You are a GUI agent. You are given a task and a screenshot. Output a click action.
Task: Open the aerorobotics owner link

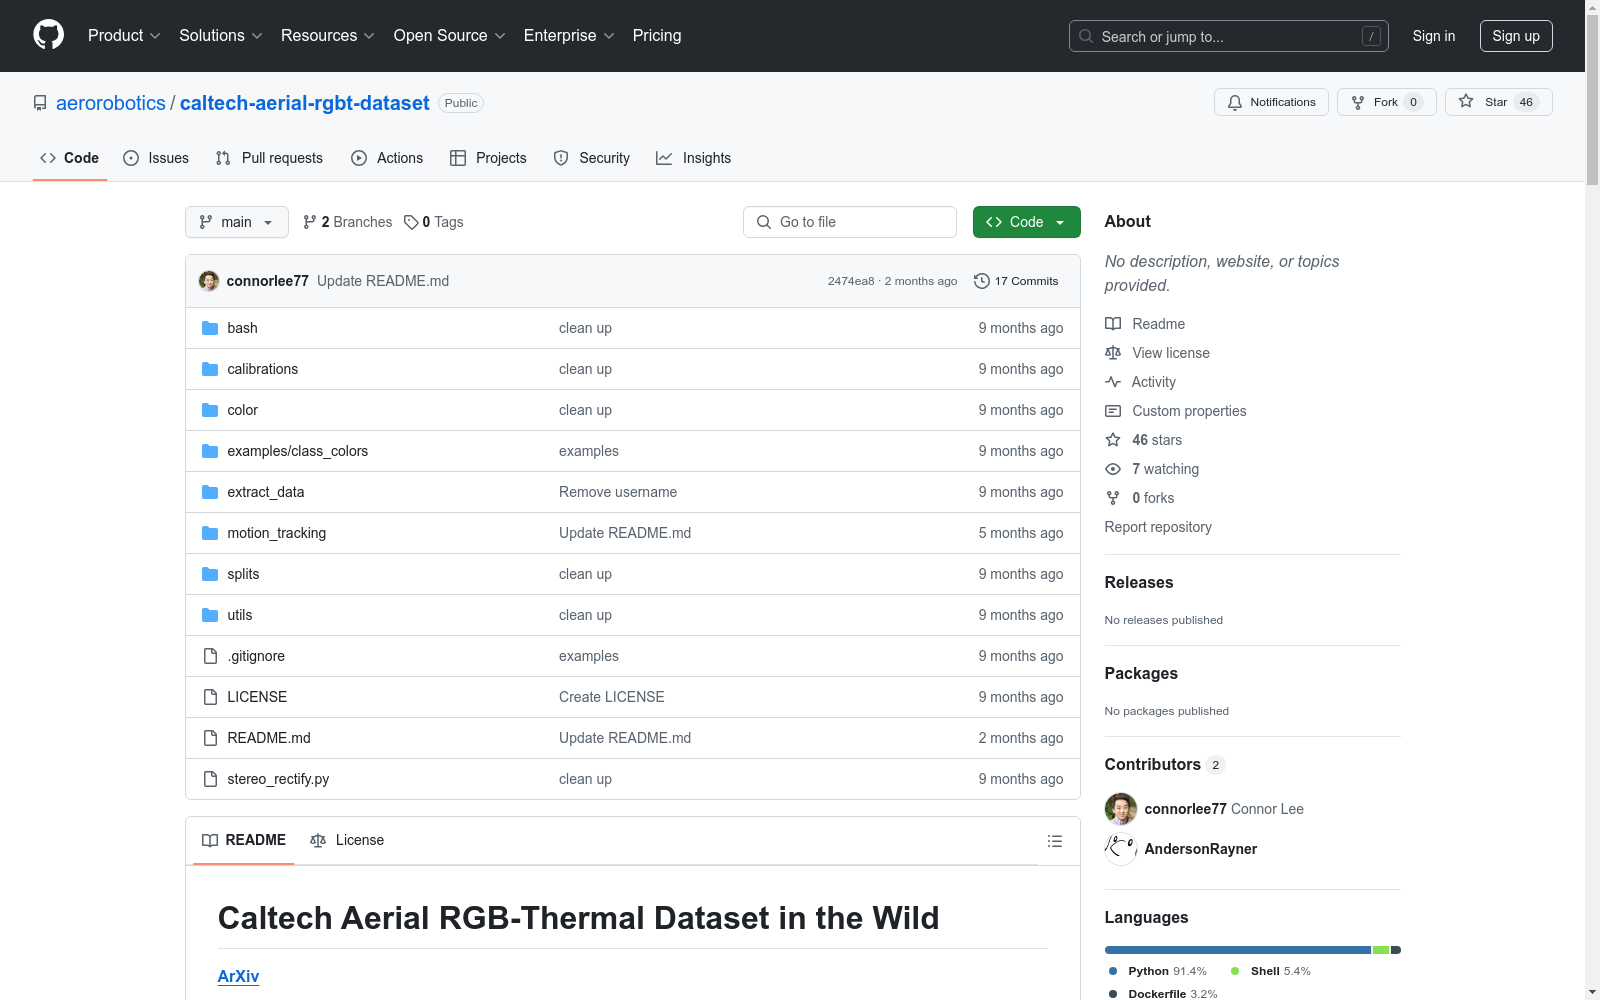(x=111, y=103)
